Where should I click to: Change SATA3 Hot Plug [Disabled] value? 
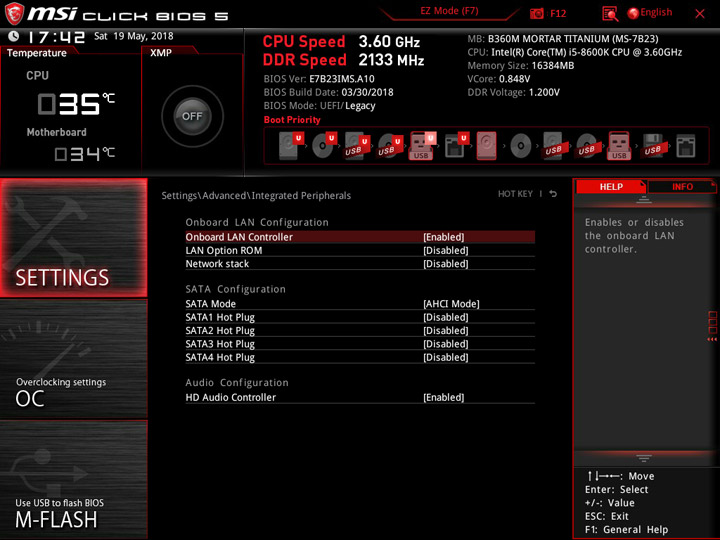pos(445,343)
